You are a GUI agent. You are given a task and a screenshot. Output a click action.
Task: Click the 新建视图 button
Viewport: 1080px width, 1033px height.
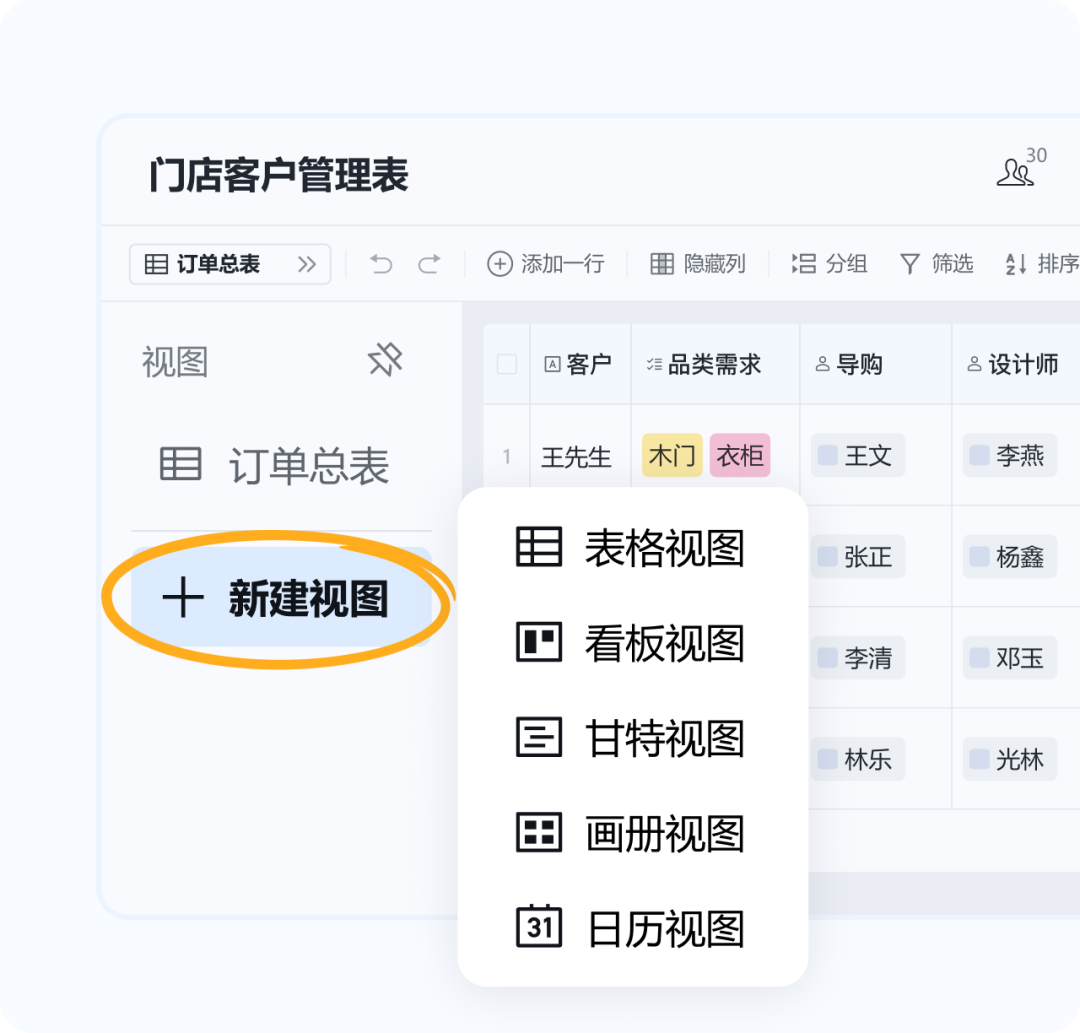coord(277,596)
